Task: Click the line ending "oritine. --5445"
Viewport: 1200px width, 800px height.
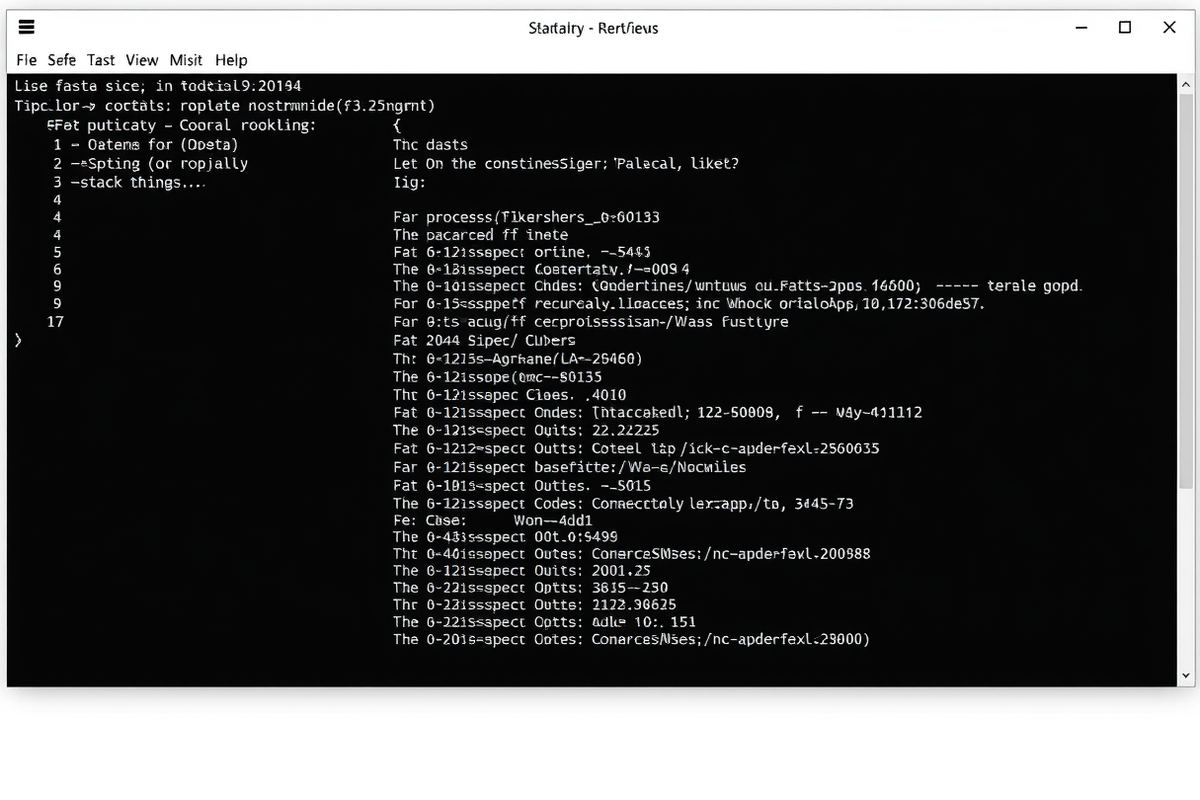Action: point(523,253)
